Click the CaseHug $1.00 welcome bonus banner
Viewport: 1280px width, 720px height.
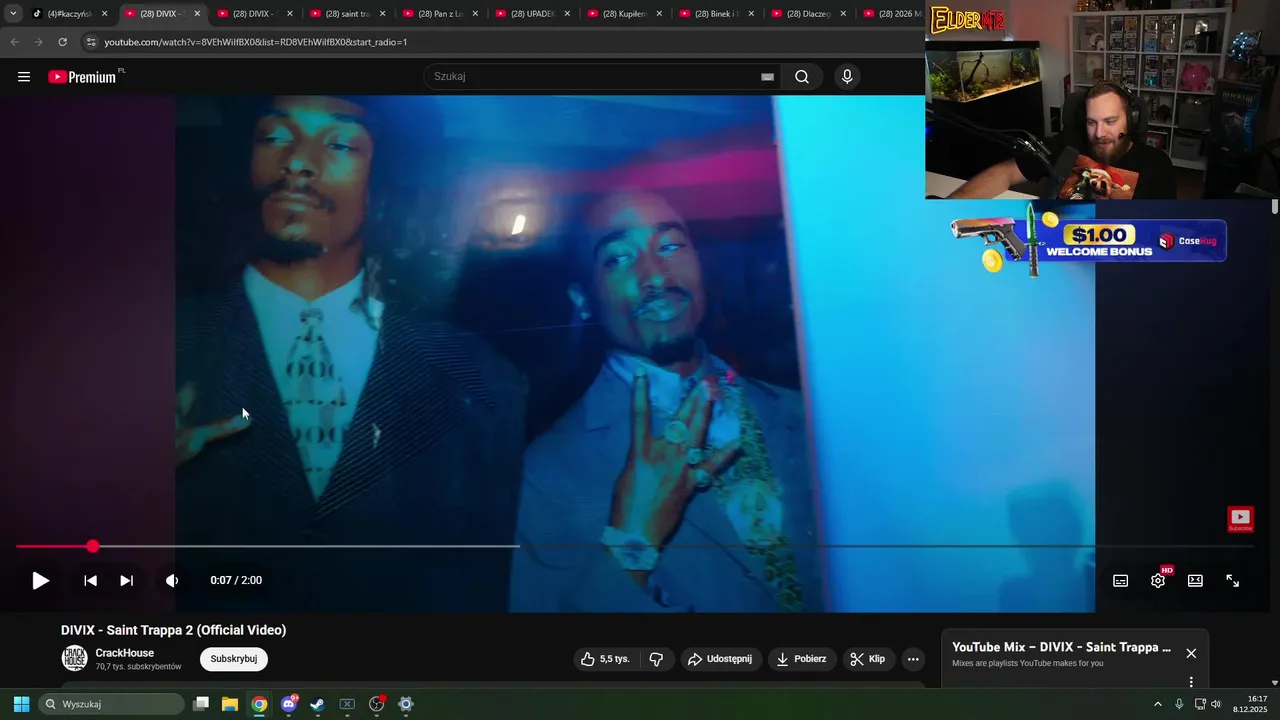tap(1088, 240)
